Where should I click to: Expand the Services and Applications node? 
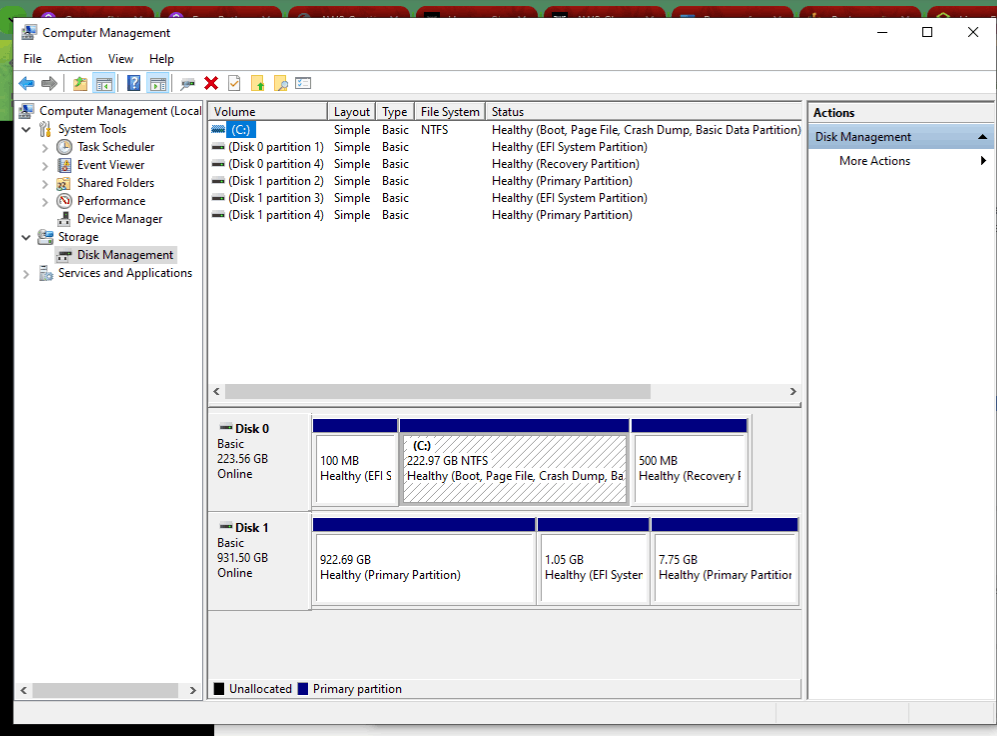point(26,274)
